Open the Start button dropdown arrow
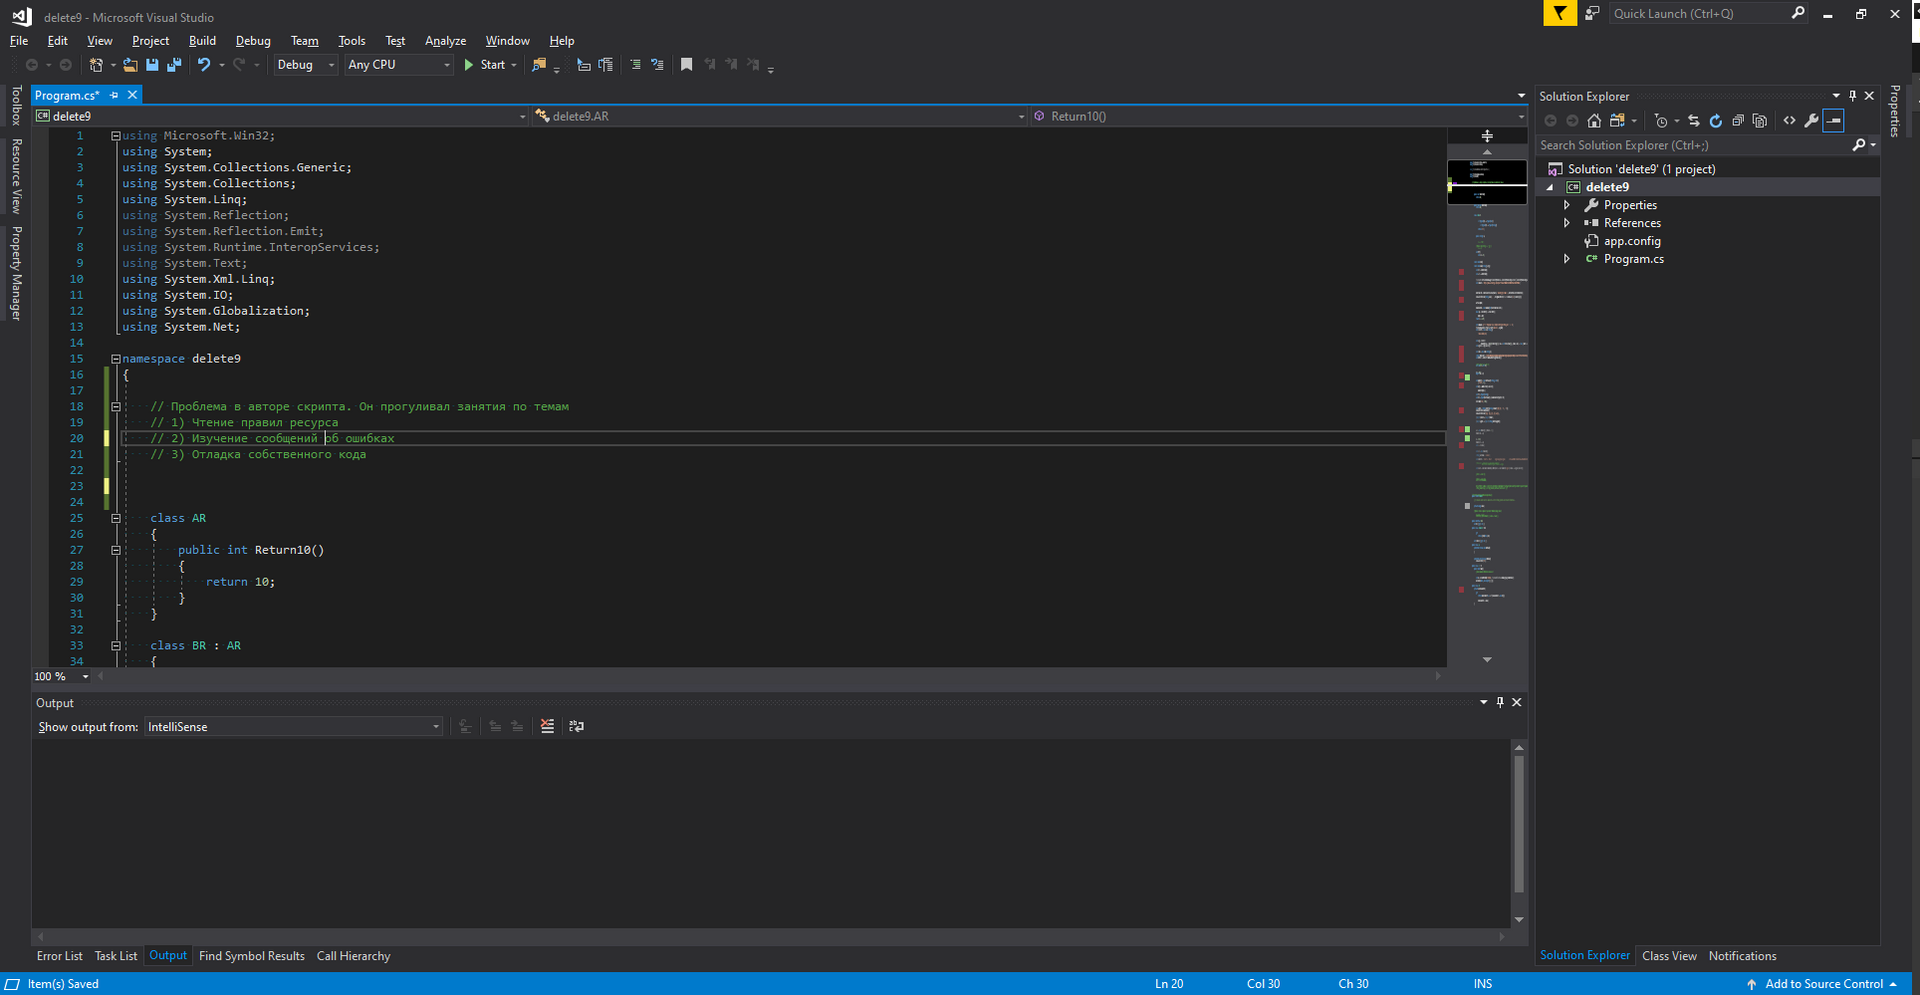Viewport: 1920px width, 995px height. [514, 65]
